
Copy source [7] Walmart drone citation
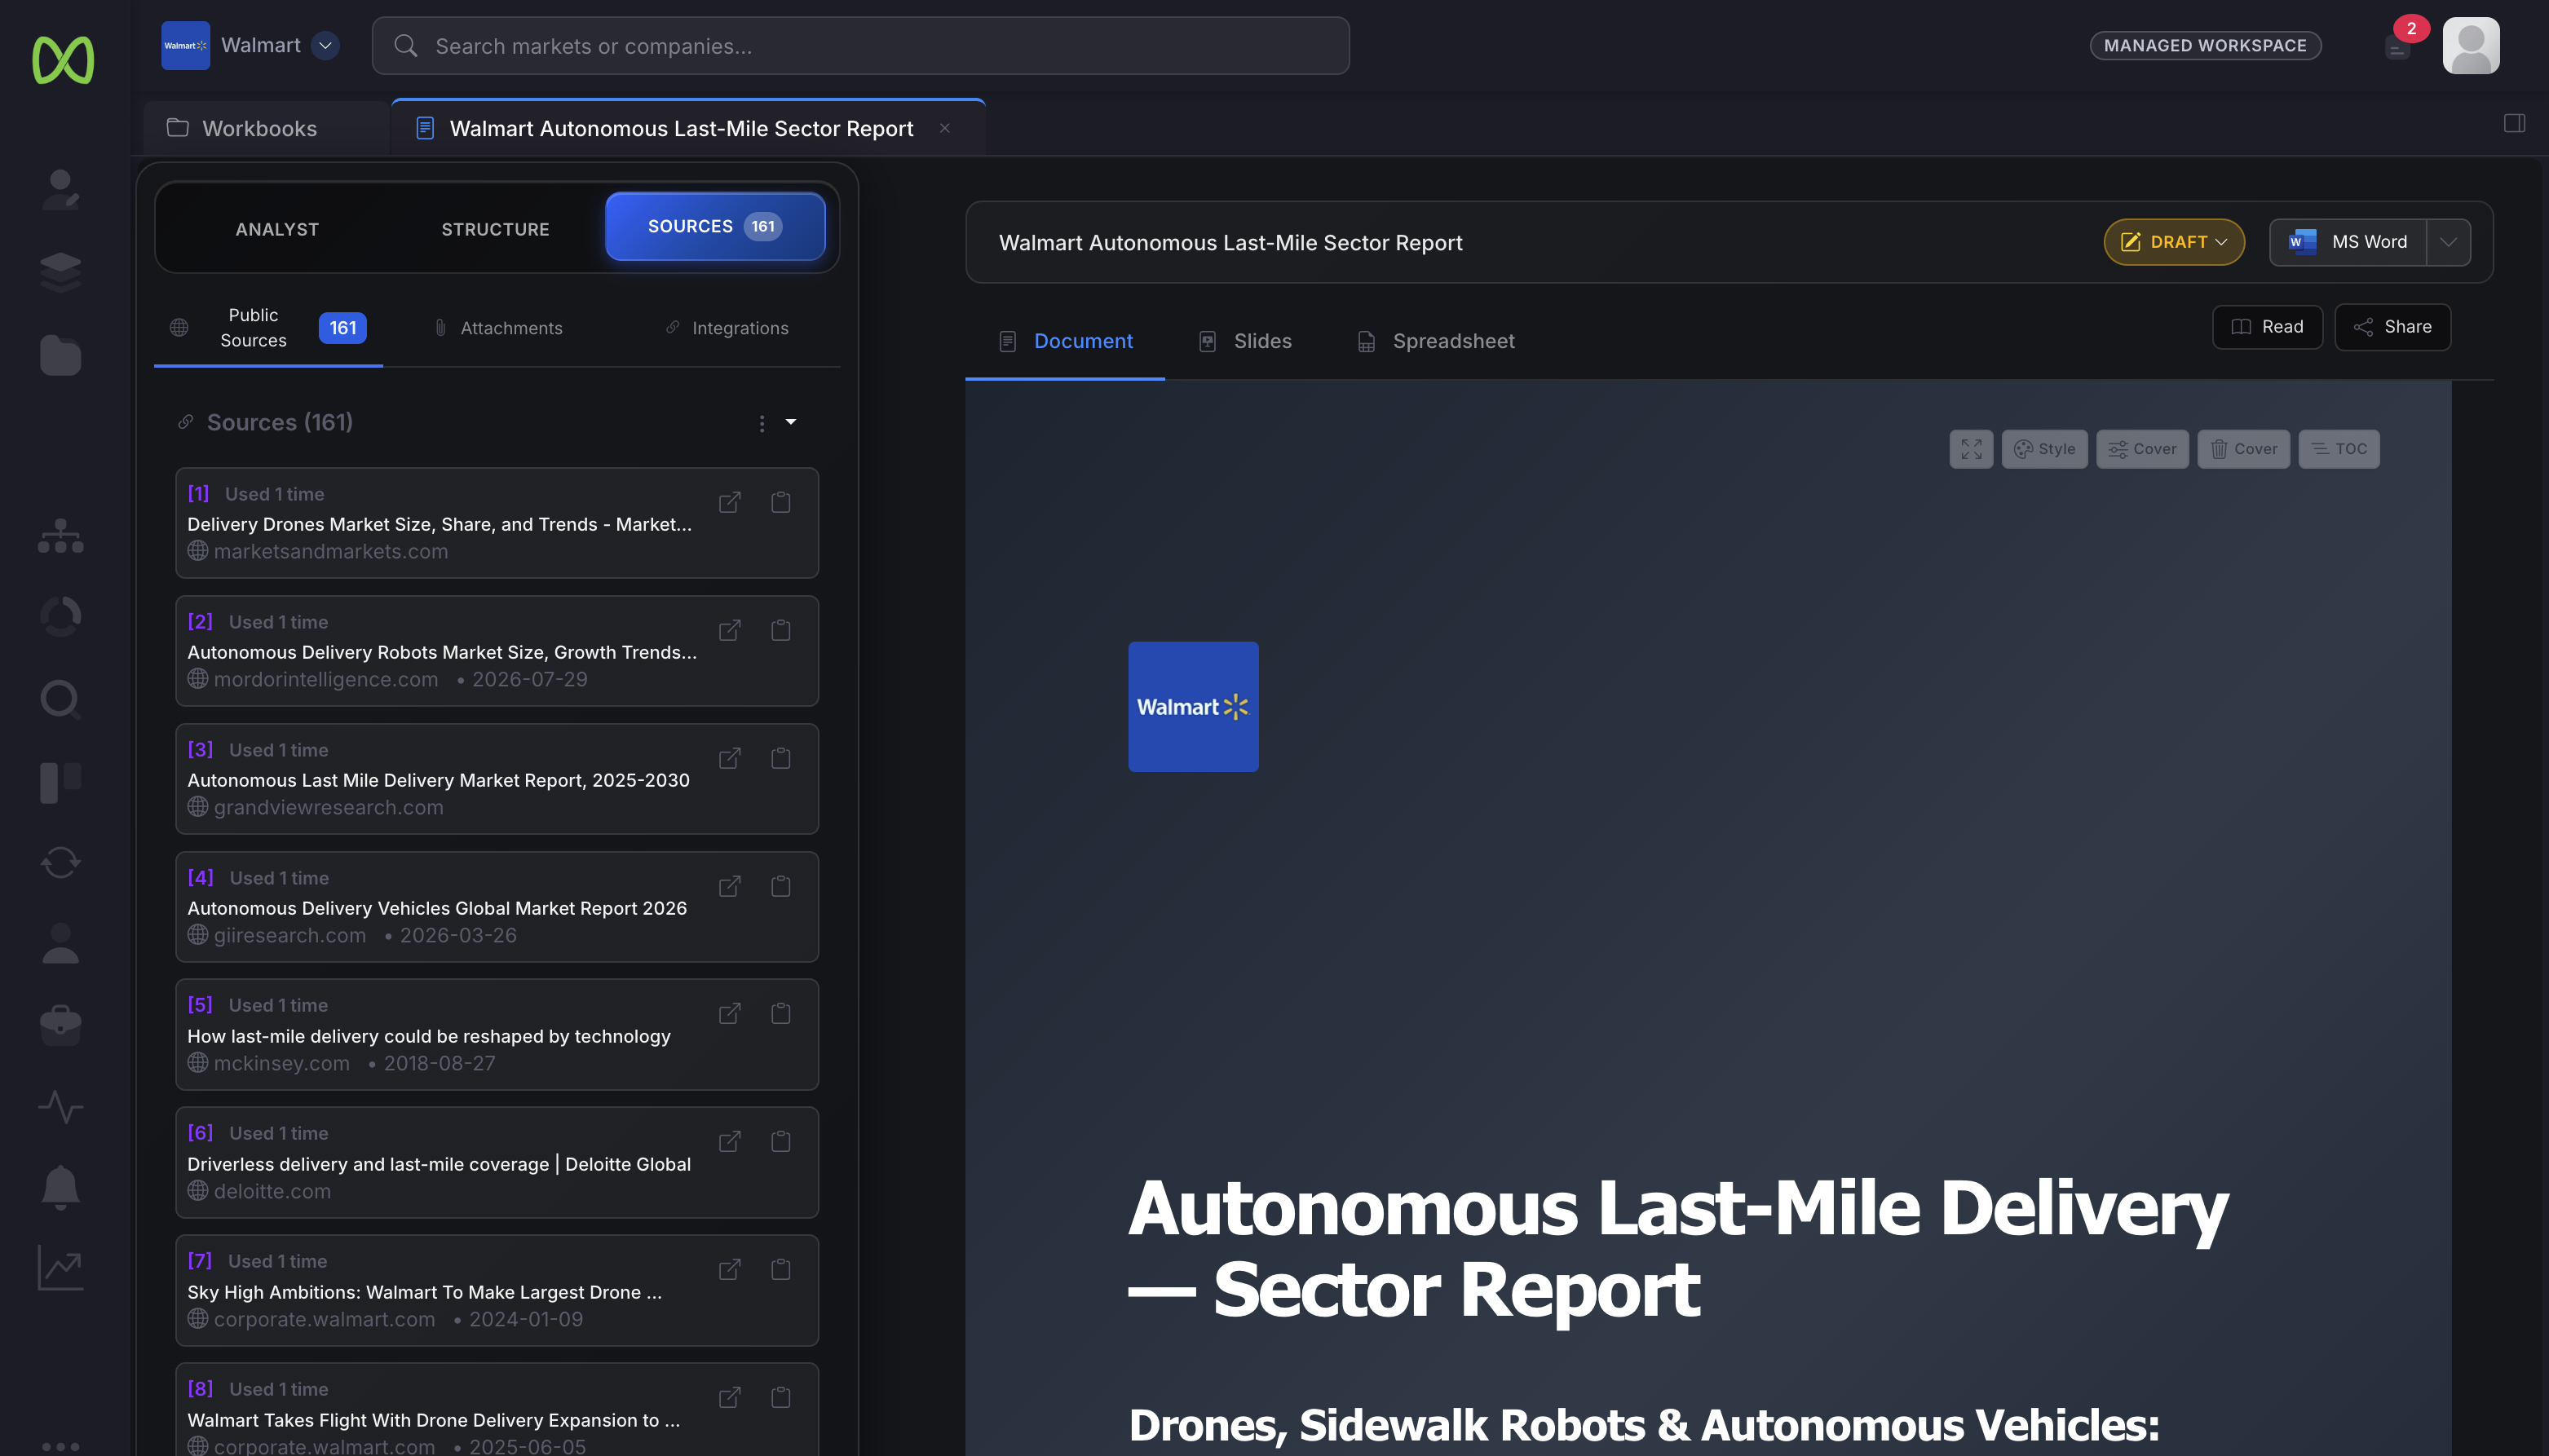pos(781,1269)
